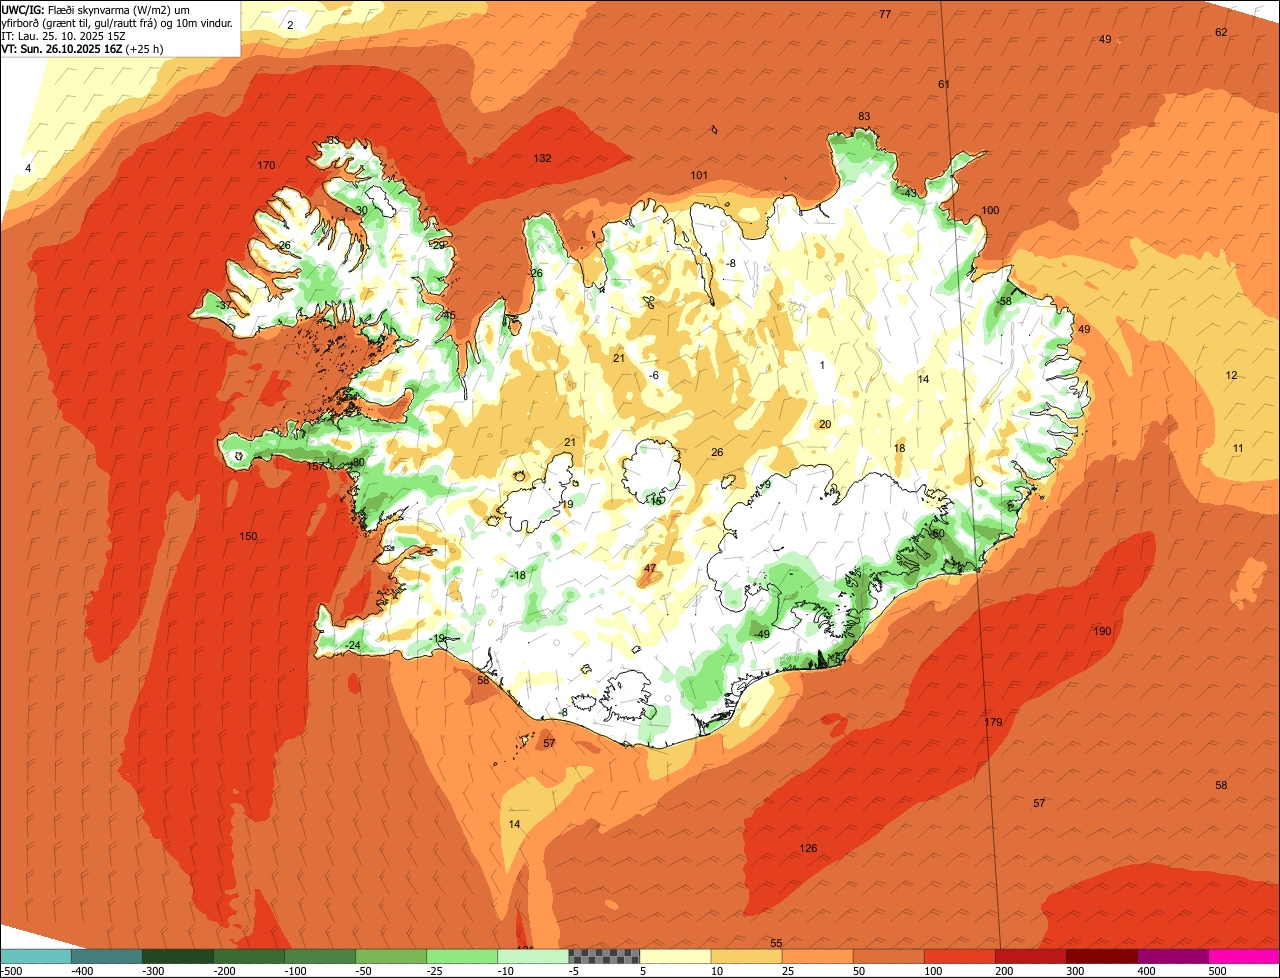Click the map value 12
This screenshot has width=1280, height=978.
click(1231, 376)
